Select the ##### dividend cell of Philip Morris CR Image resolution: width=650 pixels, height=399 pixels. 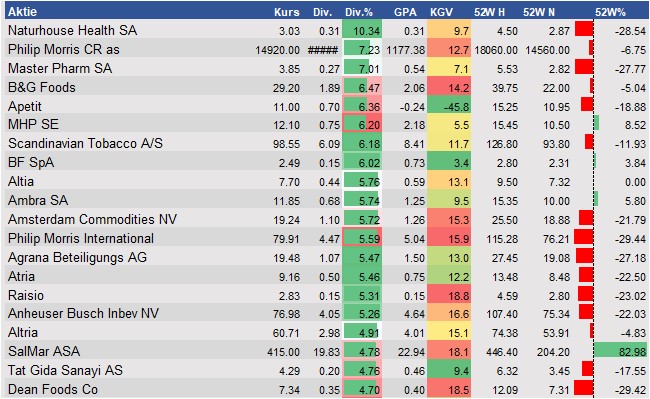[x=323, y=50]
